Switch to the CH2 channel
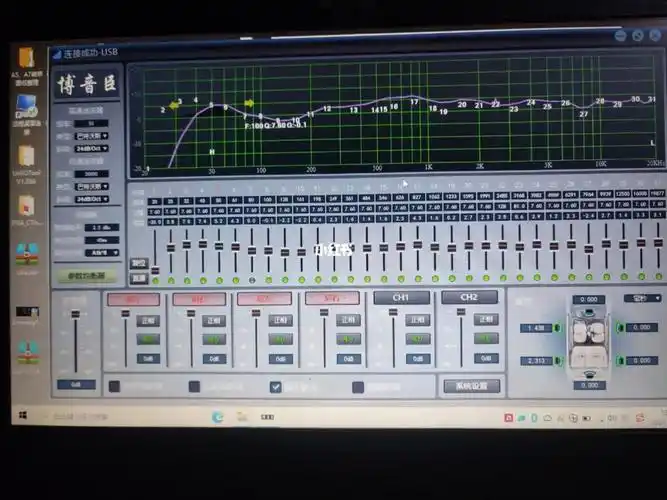This screenshot has width=667, height=500. pos(469,298)
